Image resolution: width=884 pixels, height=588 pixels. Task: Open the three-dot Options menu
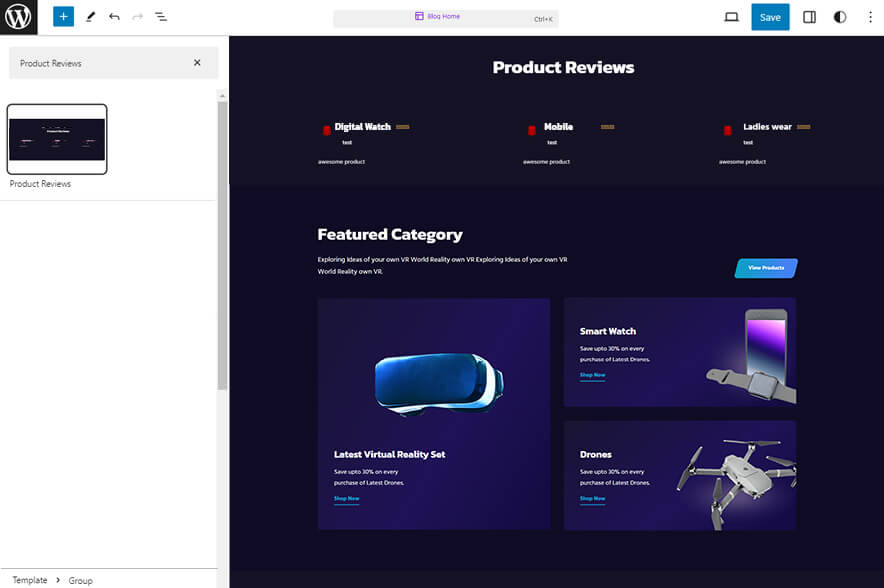pyautogui.click(x=871, y=16)
